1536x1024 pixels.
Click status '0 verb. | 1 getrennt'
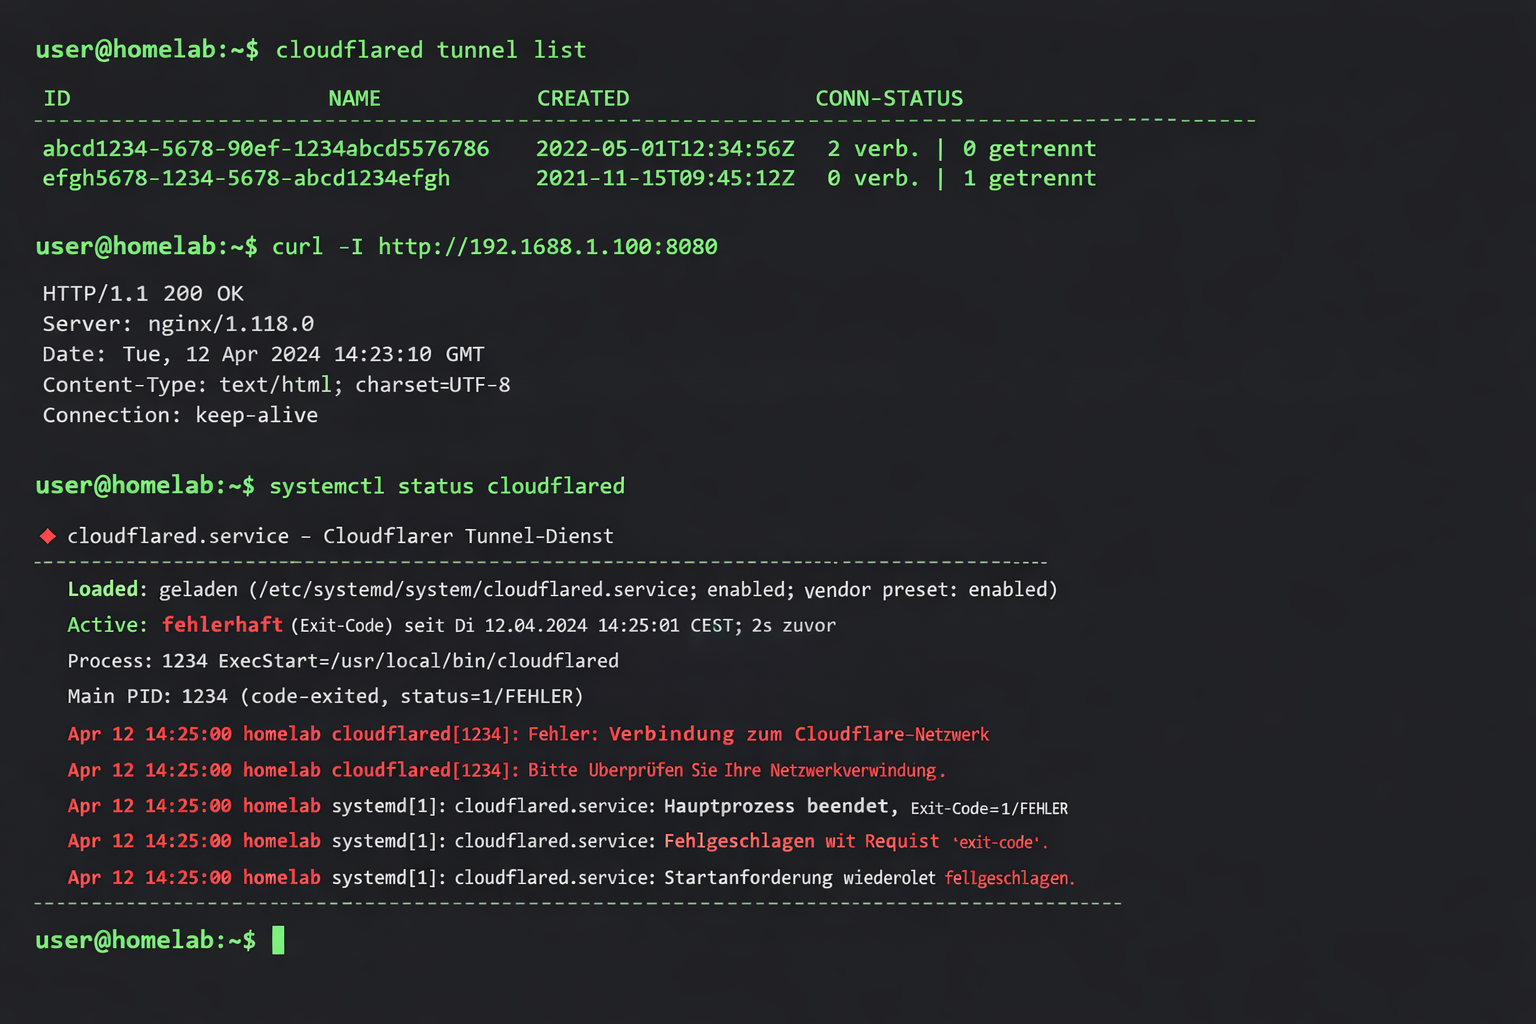click(961, 179)
